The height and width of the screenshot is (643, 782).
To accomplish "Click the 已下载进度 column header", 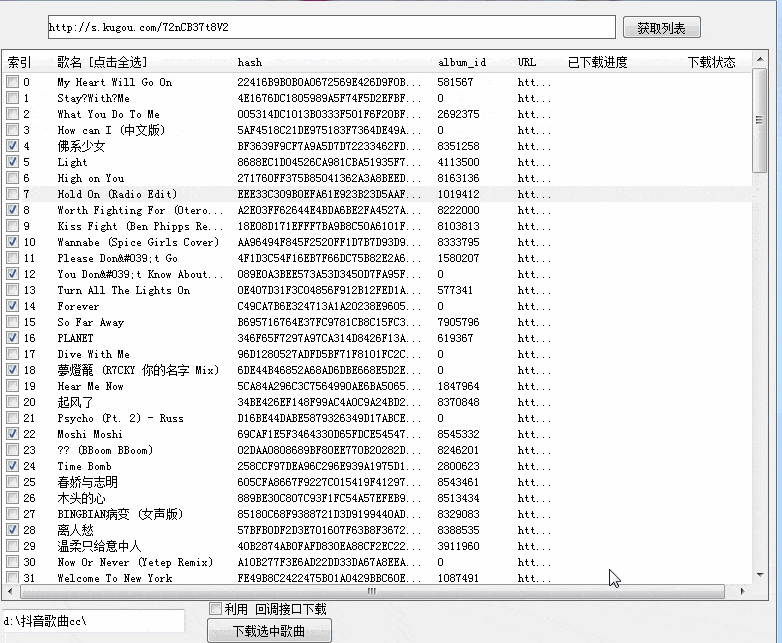I will click(x=597, y=62).
